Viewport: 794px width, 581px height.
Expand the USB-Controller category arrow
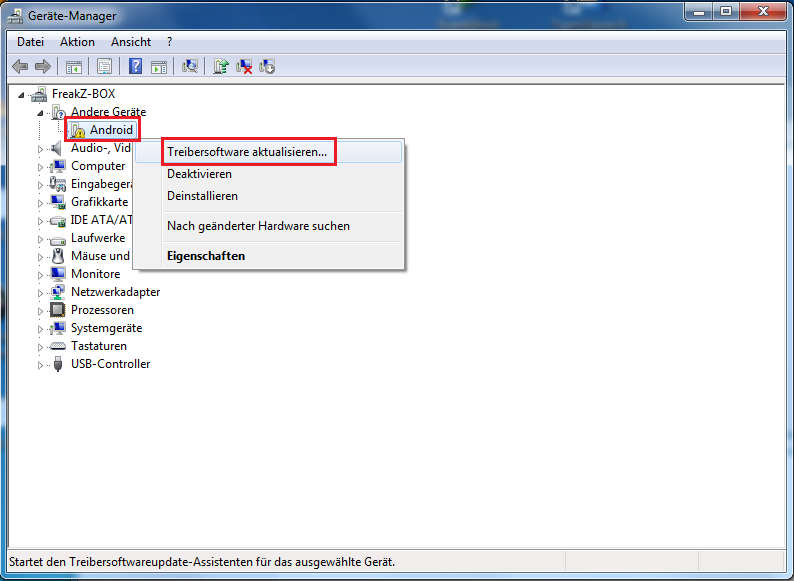click(x=41, y=365)
